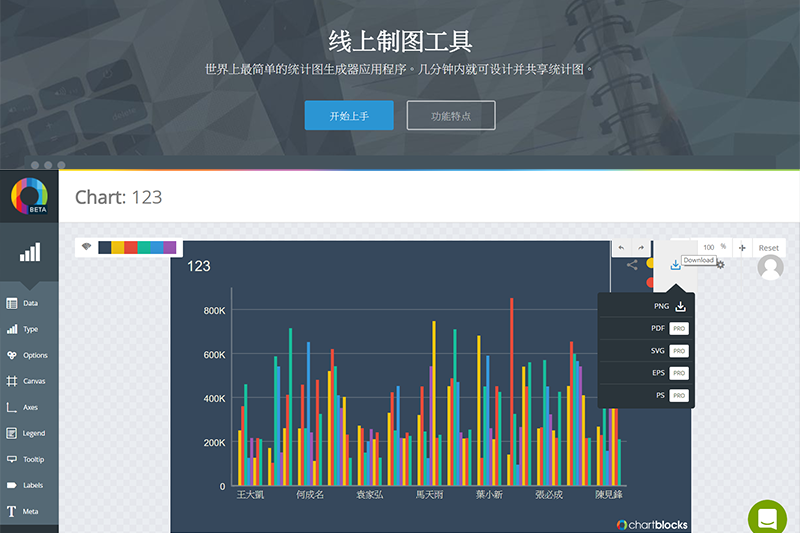Click the blue Download icon
The image size is (800, 533).
[676, 265]
